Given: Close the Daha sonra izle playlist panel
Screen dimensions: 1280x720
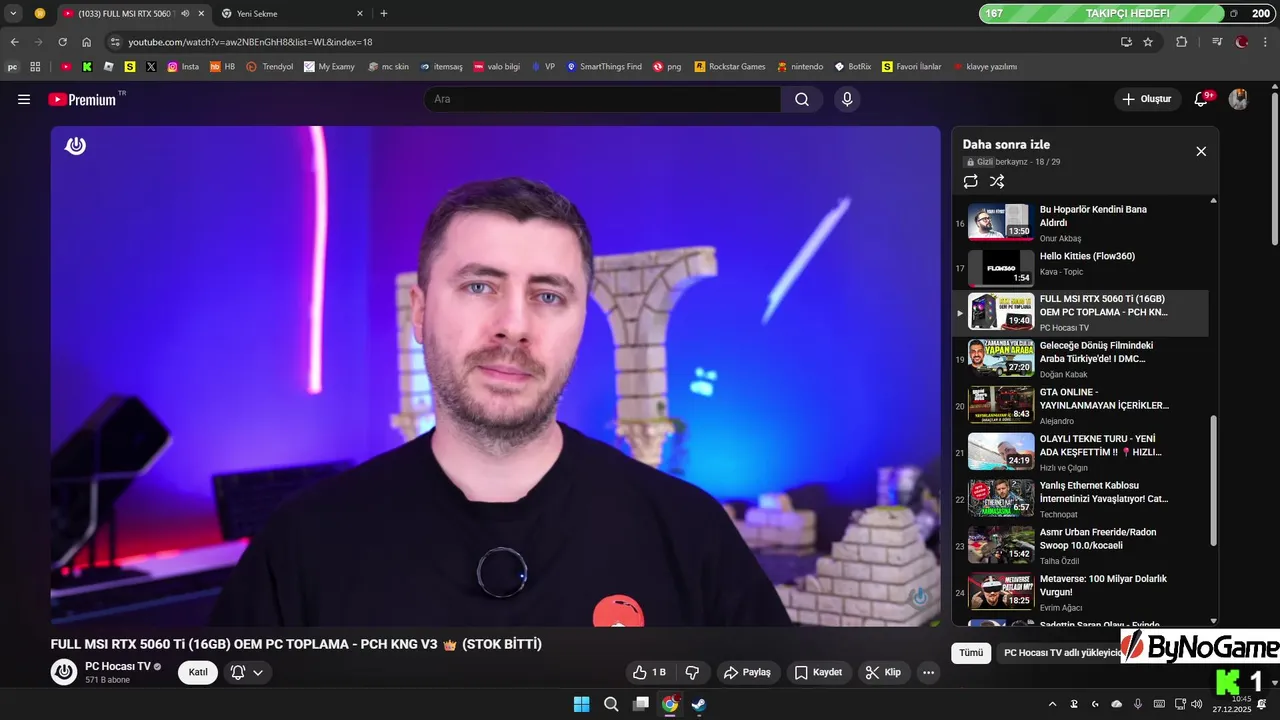Looking at the screenshot, I should pos(1201,151).
